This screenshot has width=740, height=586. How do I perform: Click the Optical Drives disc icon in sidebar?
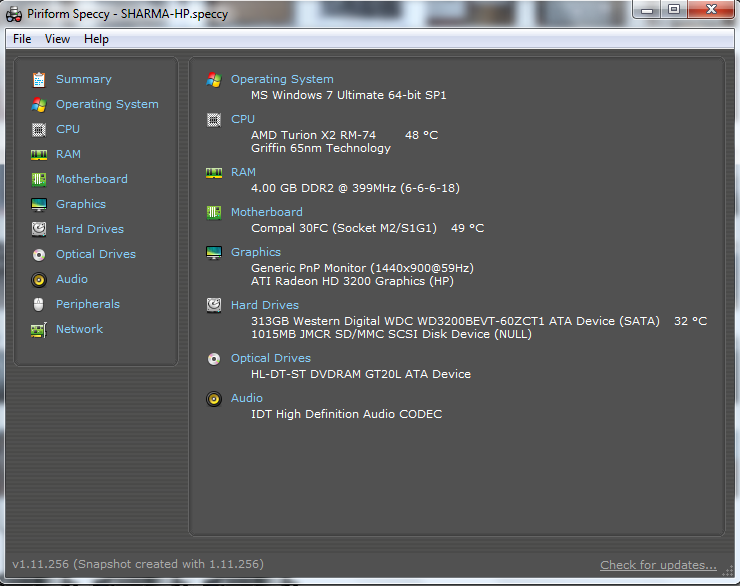[x=39, y=254]
